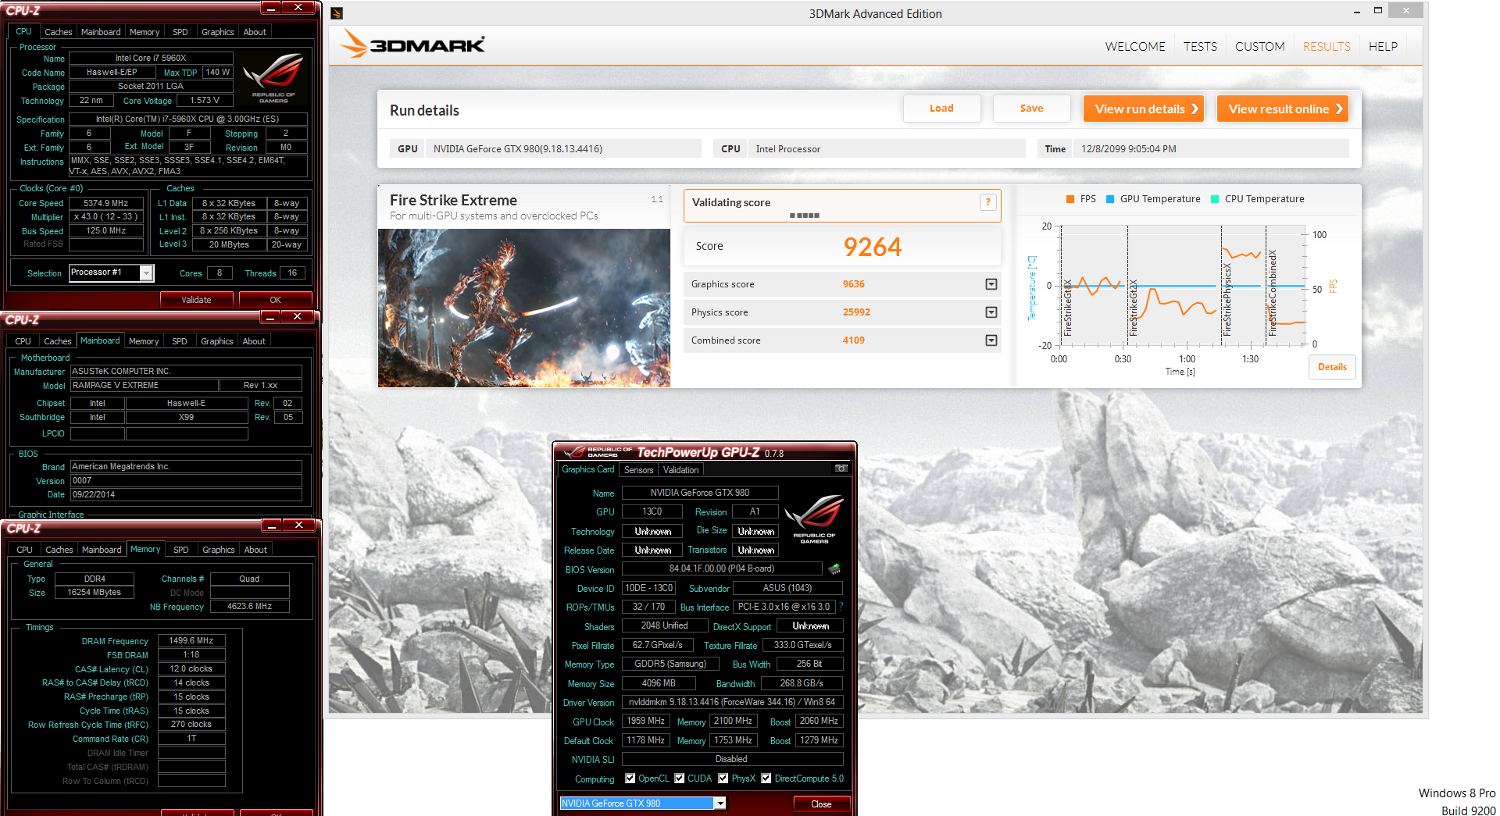
Task: Click the ROG badge in GPU-Z title bar
Action: tap(596, 452)
